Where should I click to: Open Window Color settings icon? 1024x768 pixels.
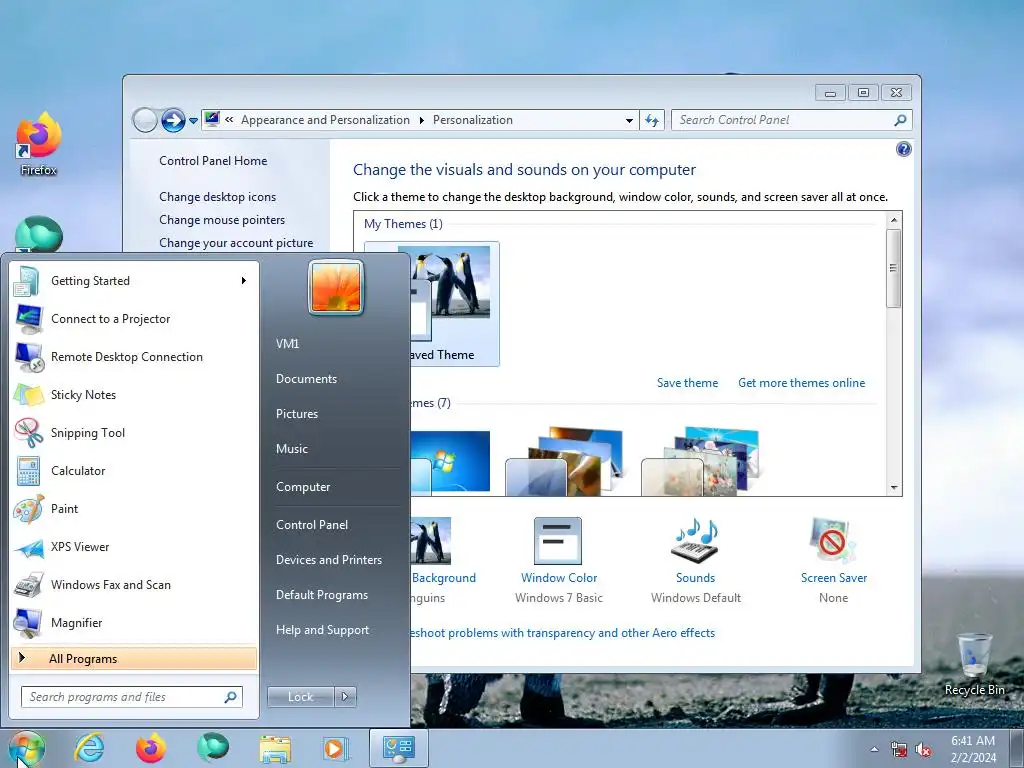[x=558, y=541]
